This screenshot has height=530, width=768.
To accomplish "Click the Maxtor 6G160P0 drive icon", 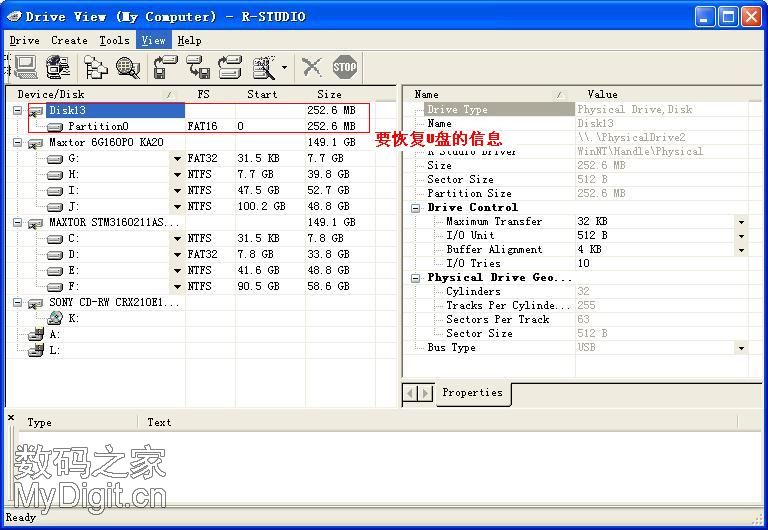I will point(35,143).
